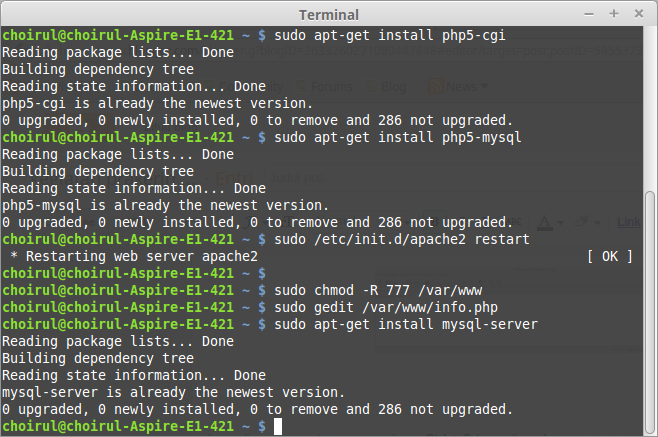This screenshot has height=437, width=658.
Task: Close the Terminal window
Action: tap(639, 14)
